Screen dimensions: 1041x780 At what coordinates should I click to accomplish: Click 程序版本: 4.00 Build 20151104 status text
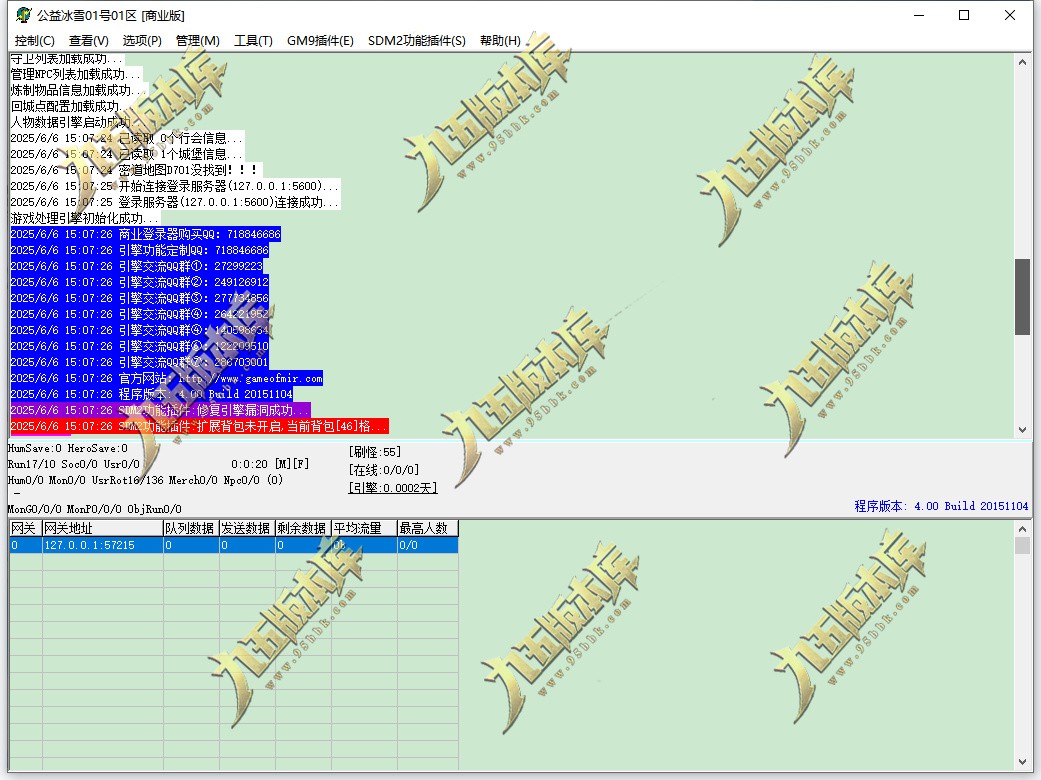[x=941, y=507]
